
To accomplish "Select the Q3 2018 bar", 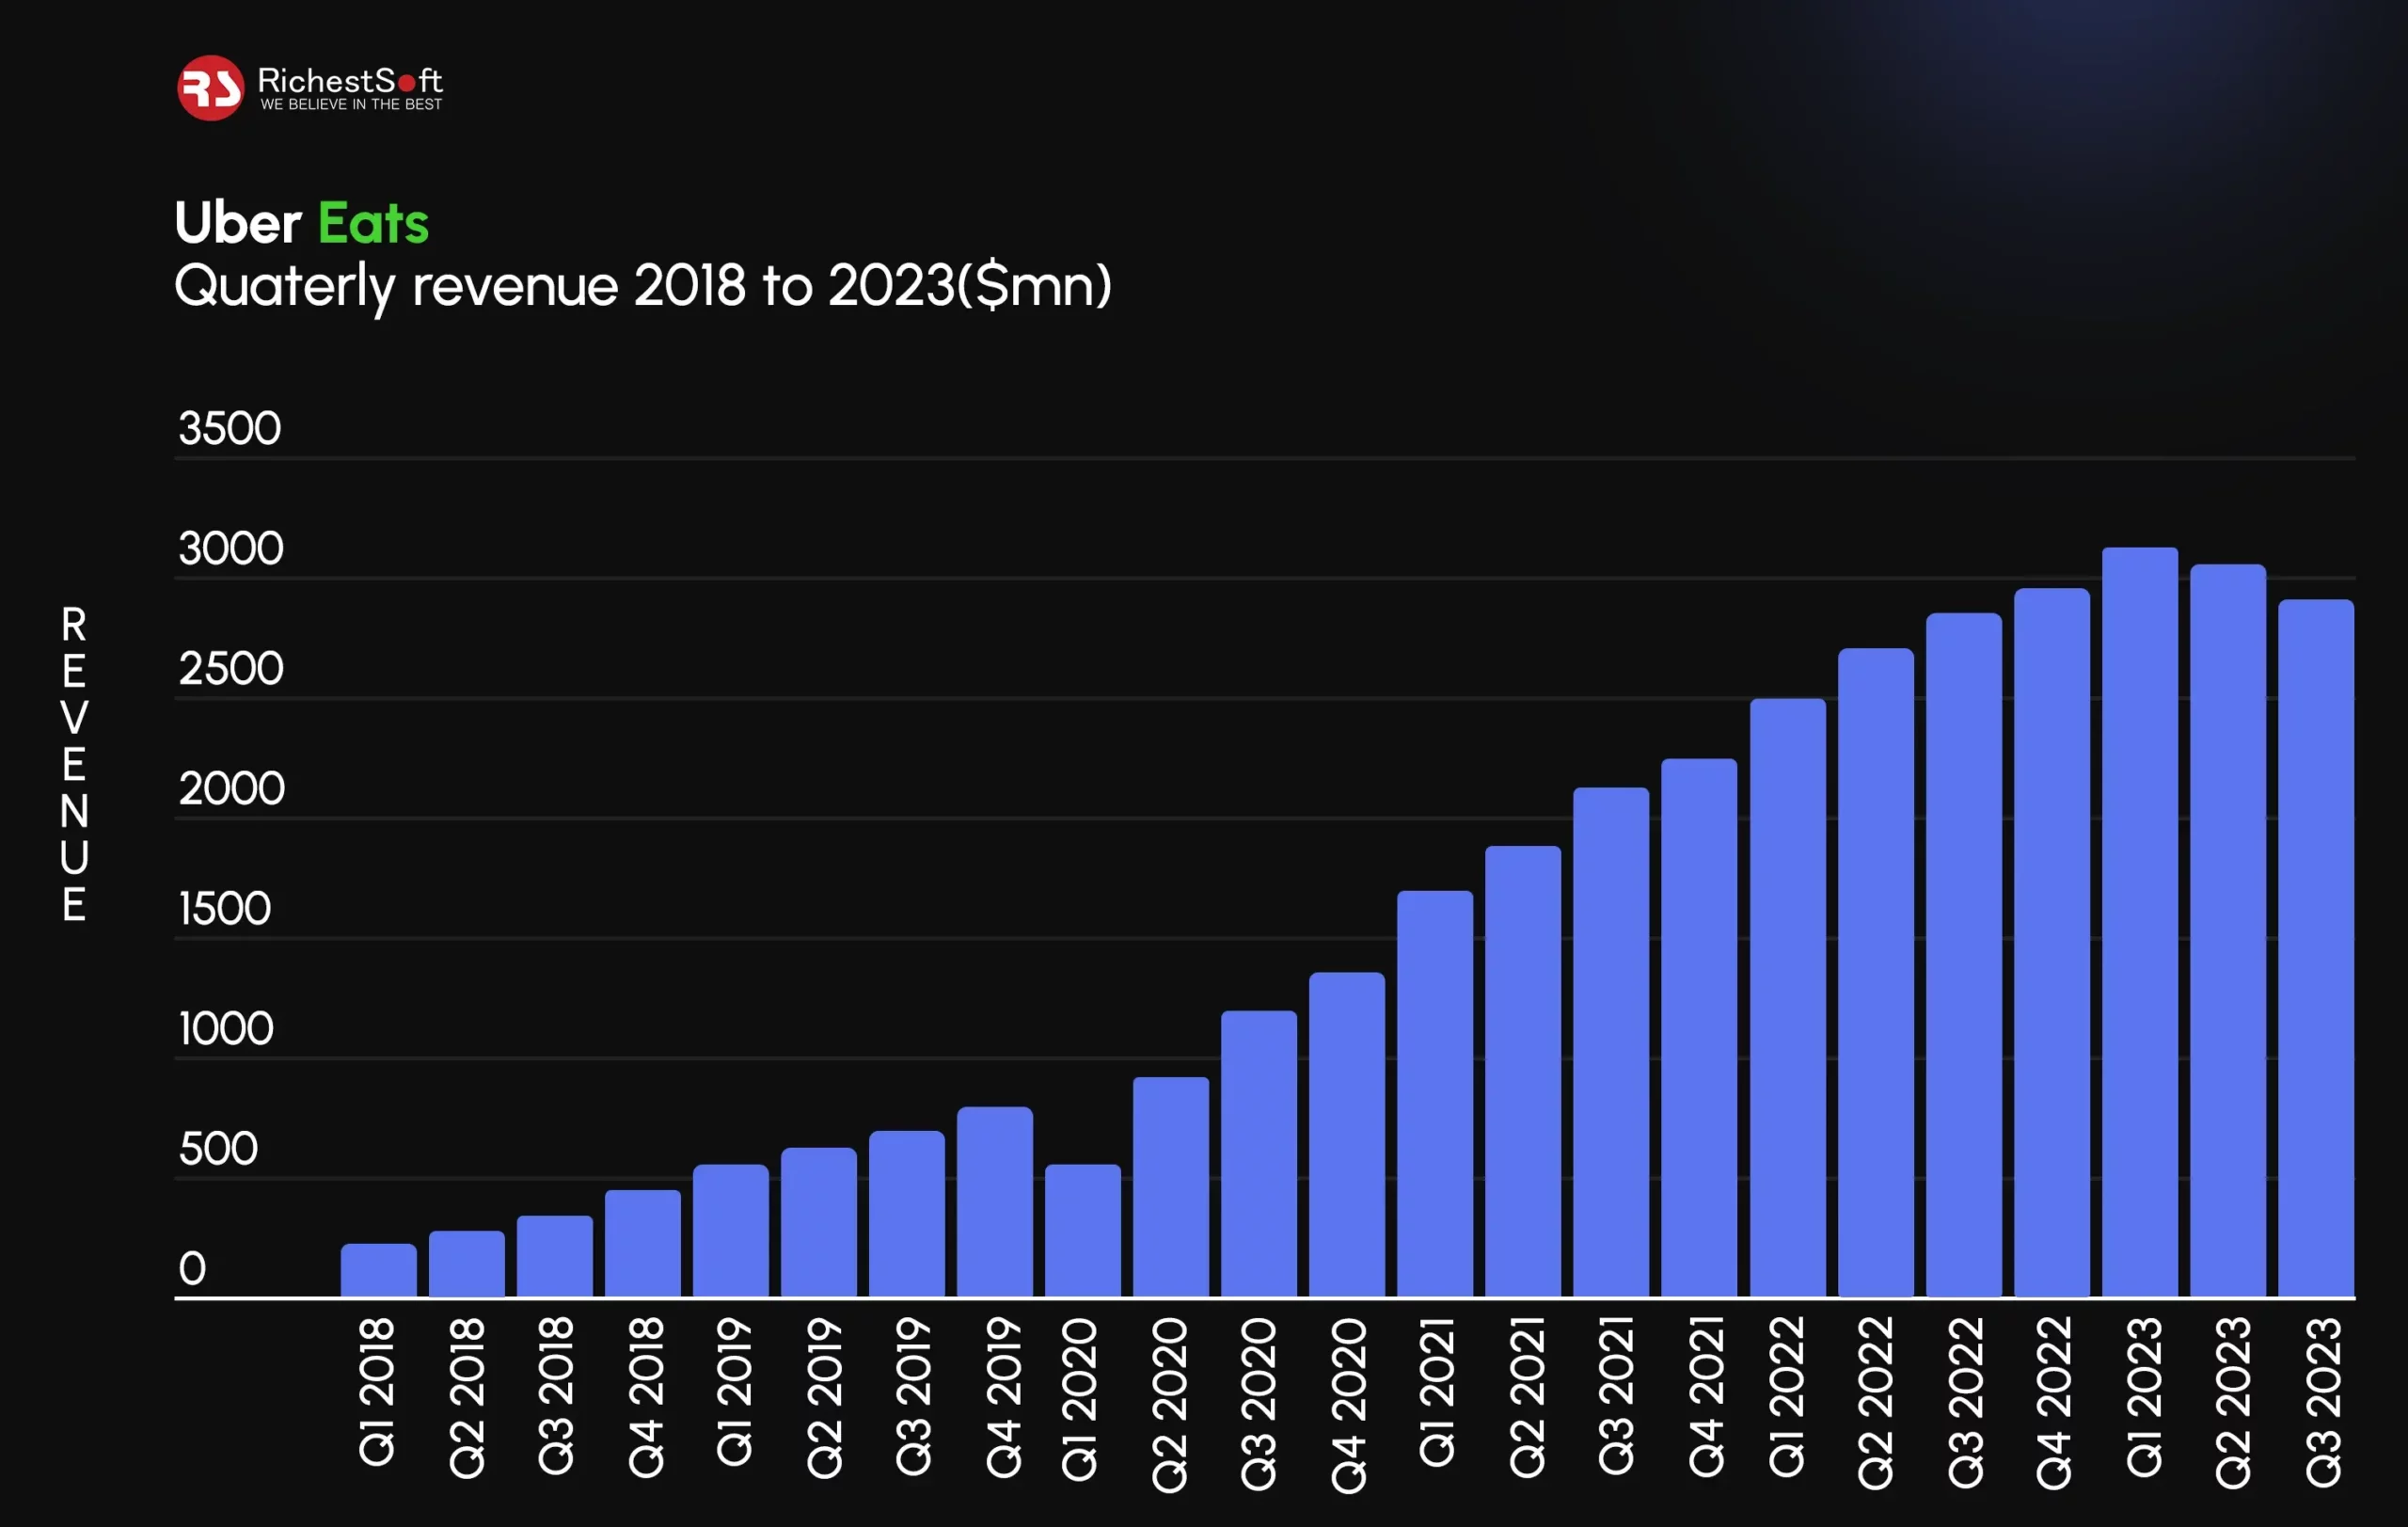I will [555, 1256].
